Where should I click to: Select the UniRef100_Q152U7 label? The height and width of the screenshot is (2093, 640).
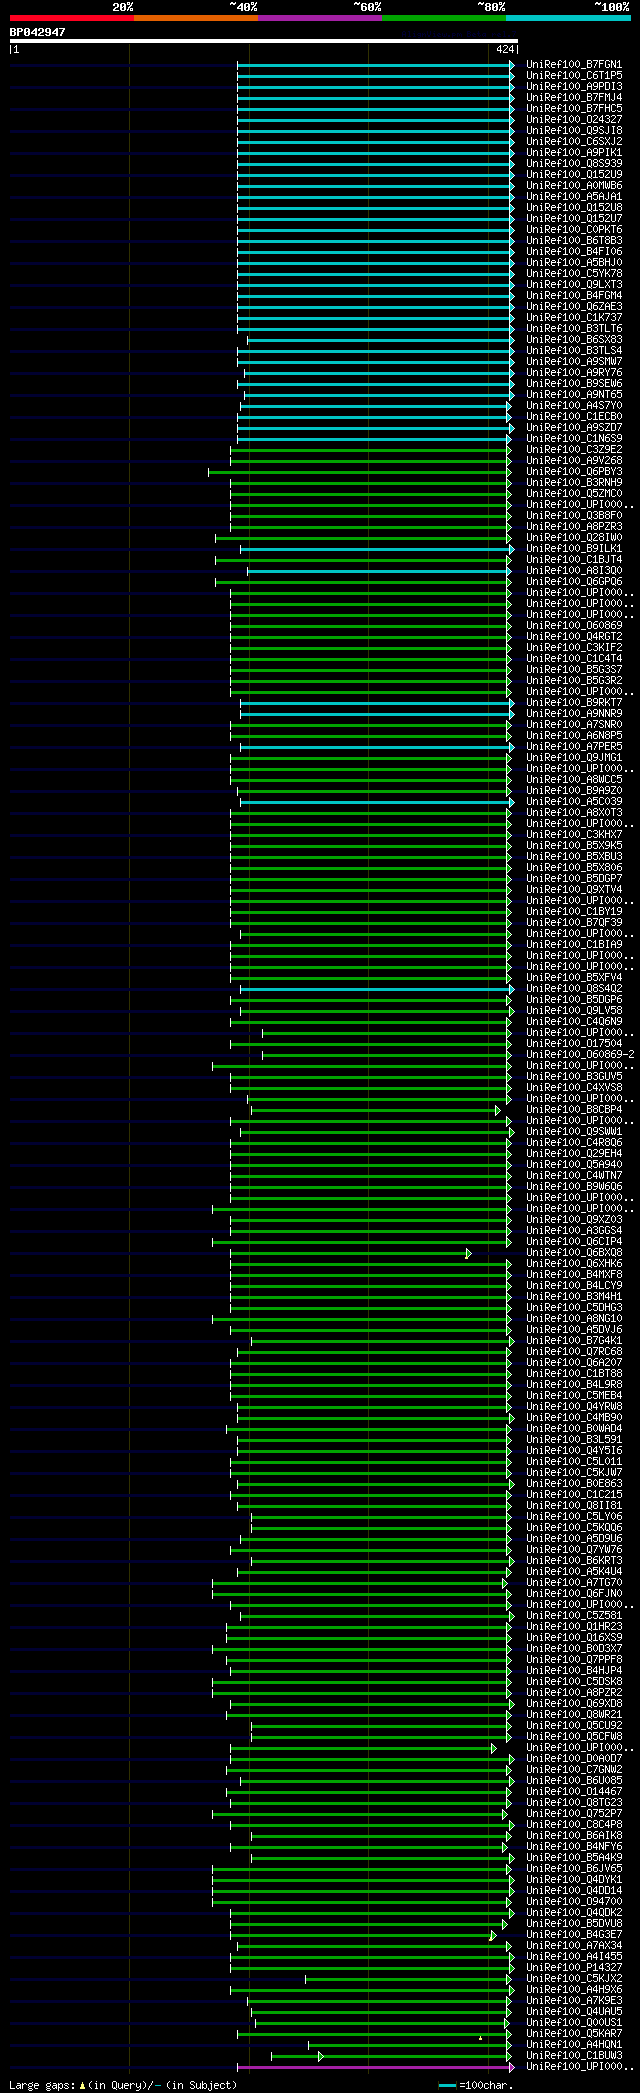(574, 219)
